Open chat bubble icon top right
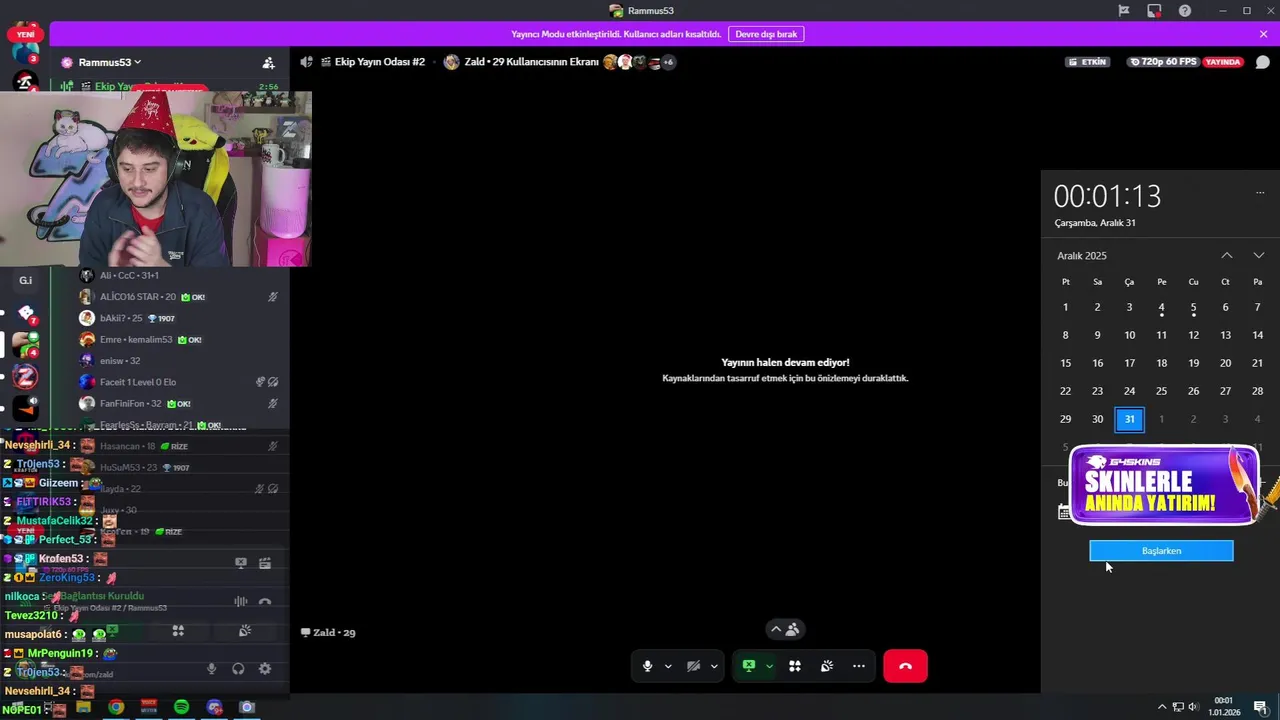Viewport: 1280px width, 720px height. pyautogui.click(x=1262, y=62)
